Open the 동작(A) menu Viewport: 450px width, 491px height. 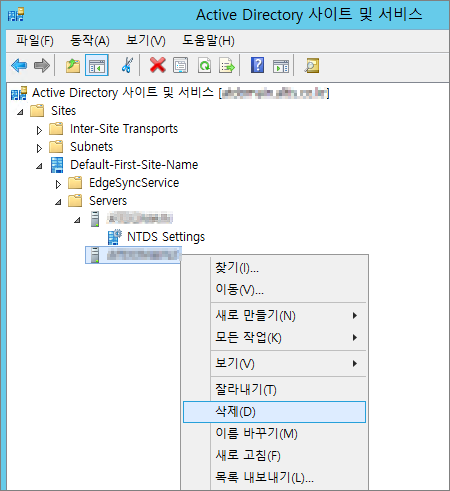(x=90, y=41)
